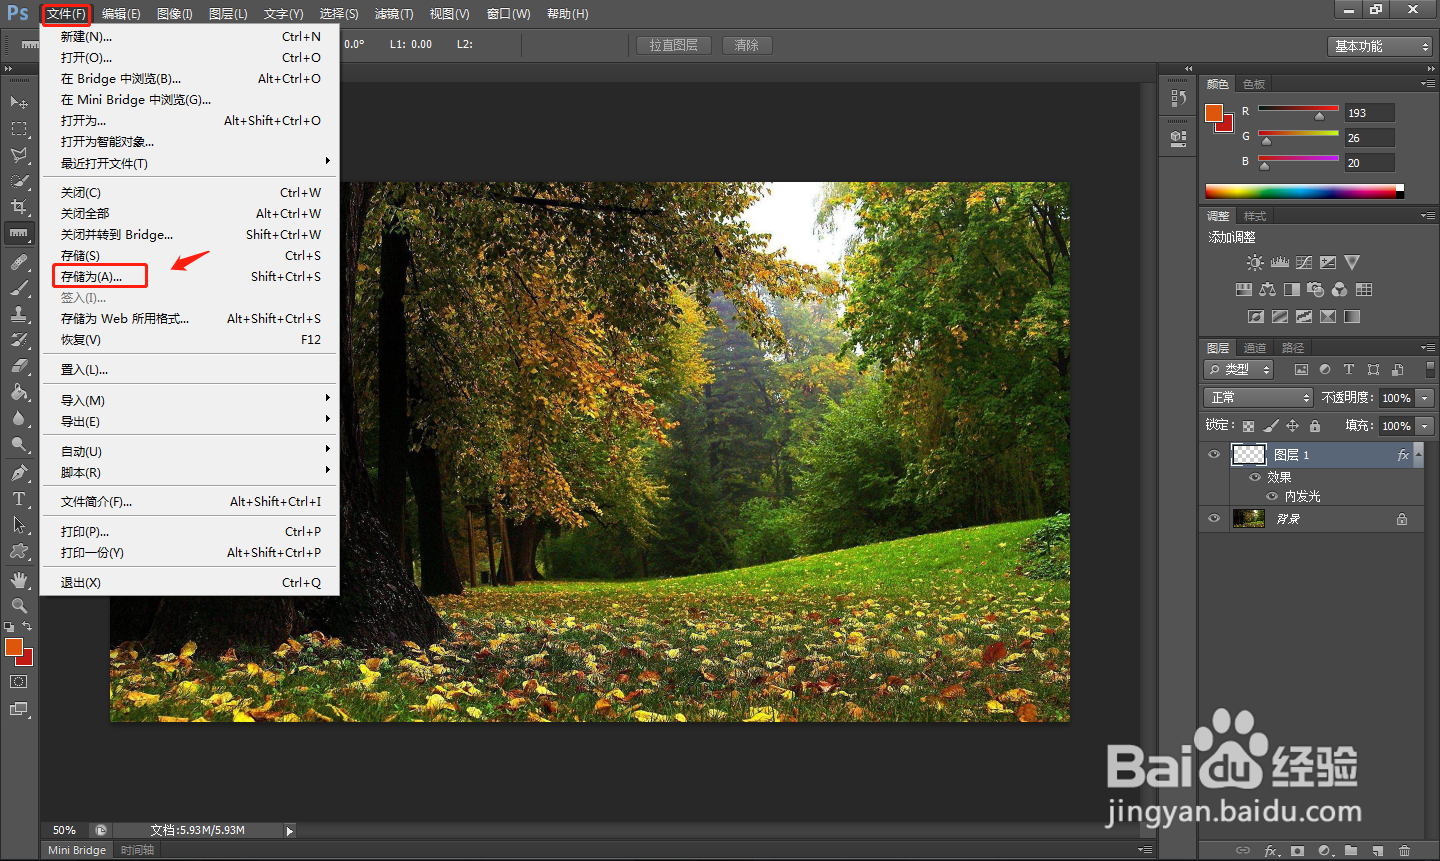Click the fx icon on 图层 1
1440x861 pixels.
point(1403,455)
